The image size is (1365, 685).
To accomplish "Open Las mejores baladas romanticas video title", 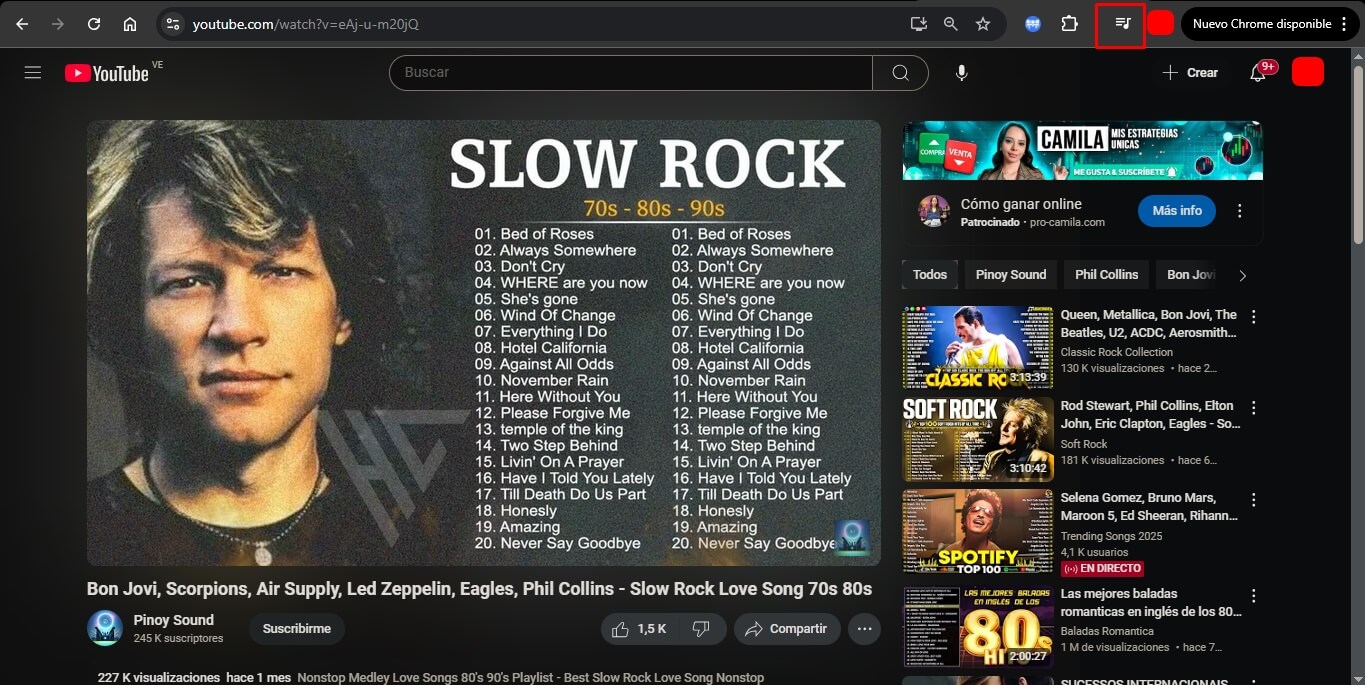I will point(1151,603).
